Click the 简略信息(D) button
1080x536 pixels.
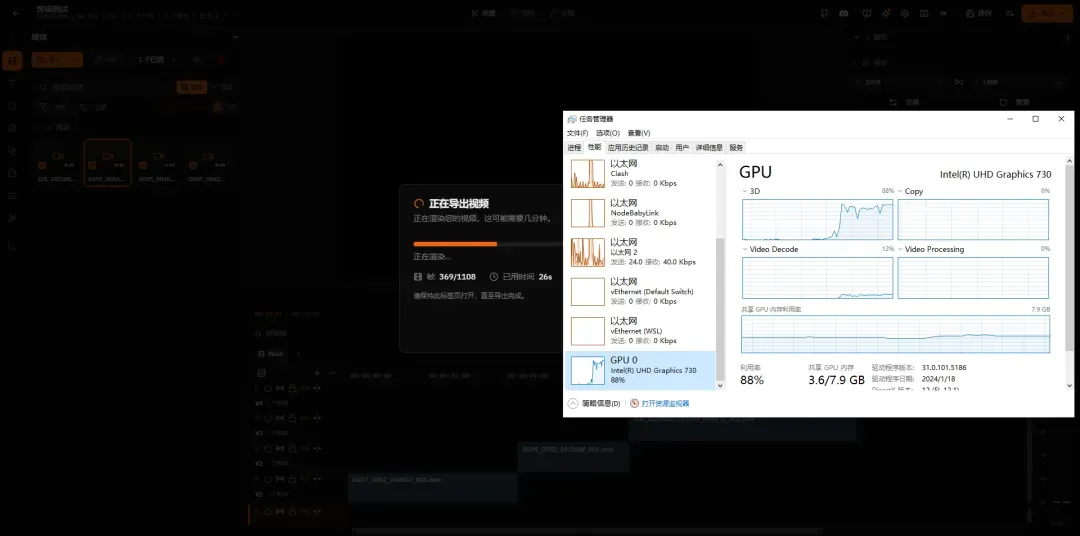click(594, 404)
